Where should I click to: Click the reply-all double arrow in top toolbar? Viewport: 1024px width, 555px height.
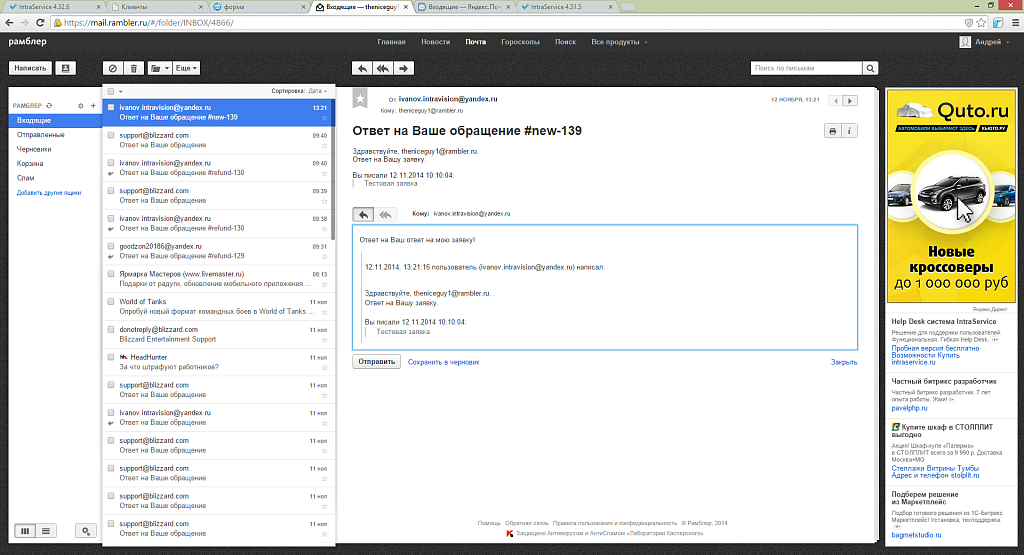tap(382, 68)
